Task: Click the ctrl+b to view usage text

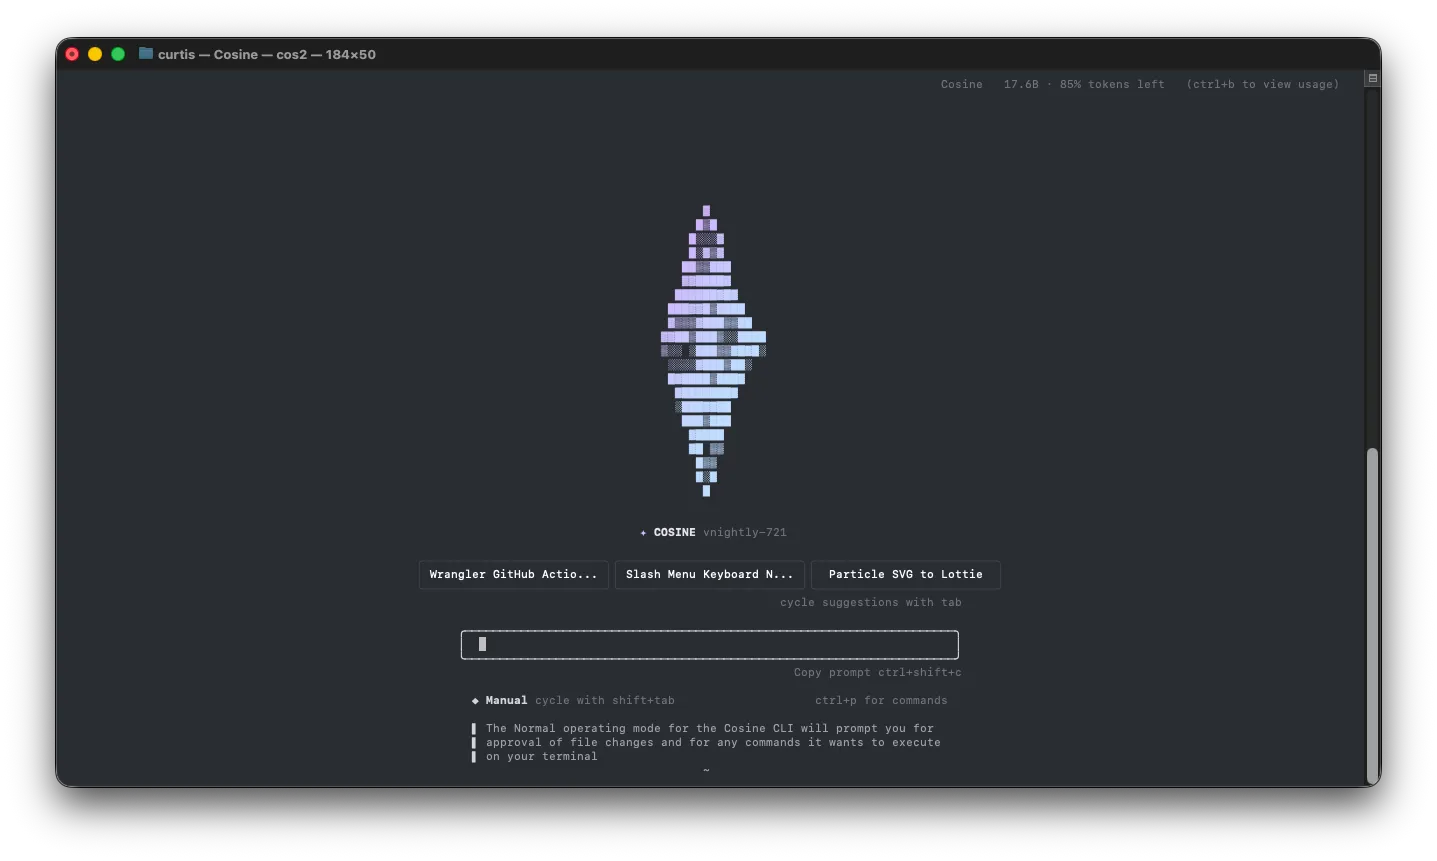Action: (1262, 84)
